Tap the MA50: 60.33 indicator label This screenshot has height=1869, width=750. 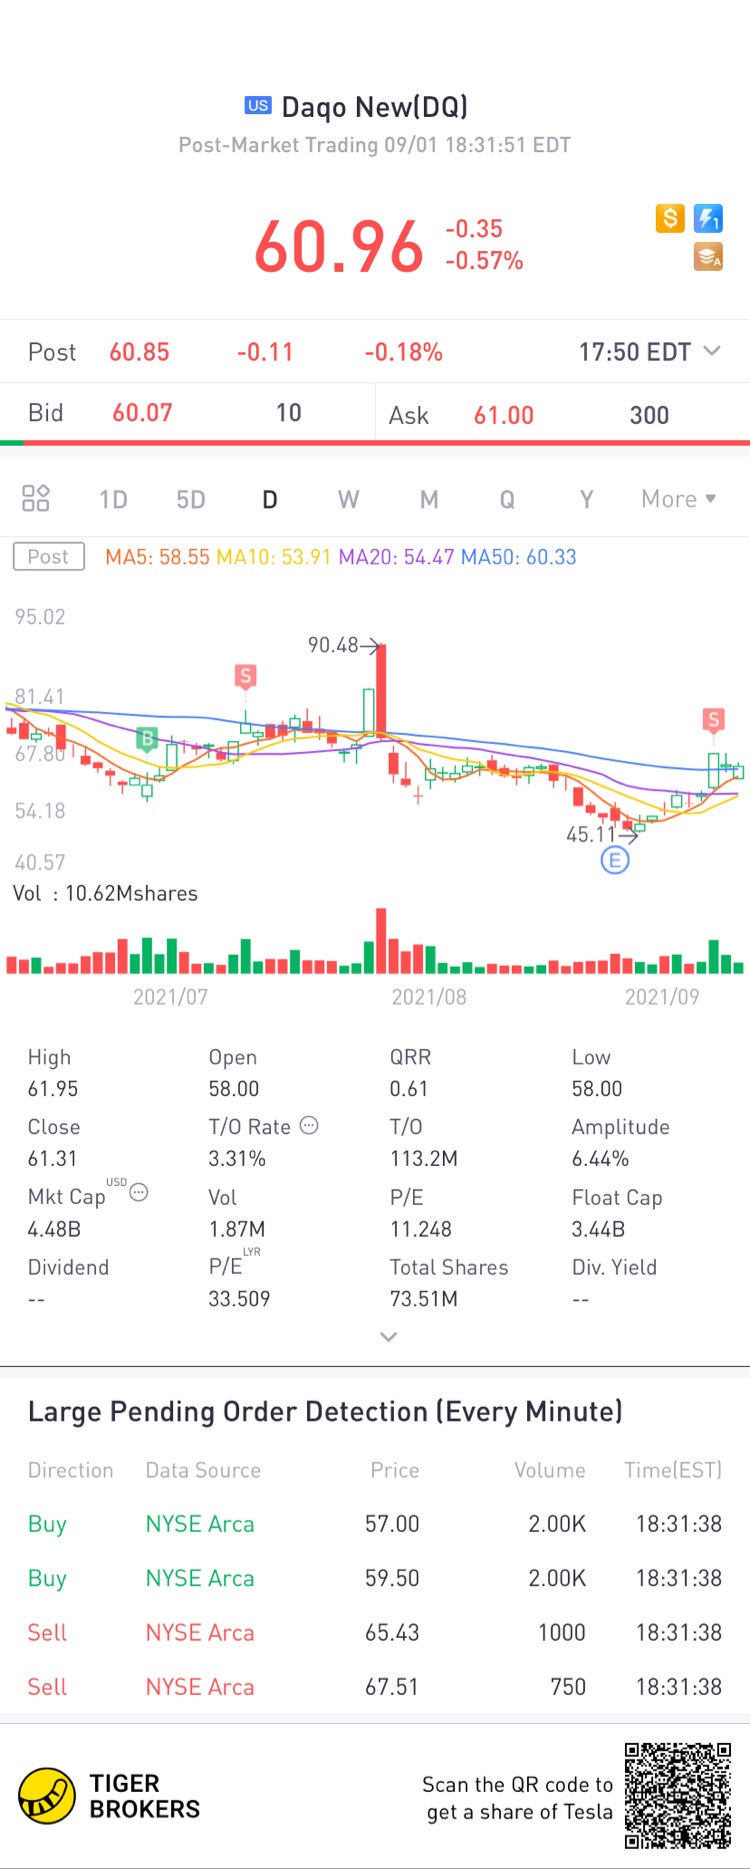(519, 557)
